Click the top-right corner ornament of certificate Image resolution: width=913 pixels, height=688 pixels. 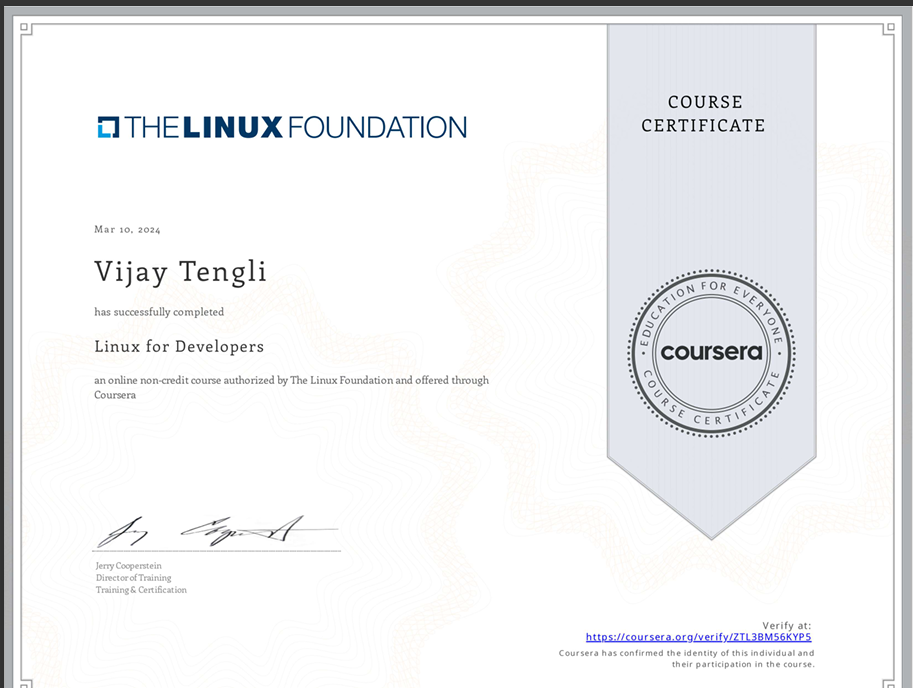pos(889,28)
